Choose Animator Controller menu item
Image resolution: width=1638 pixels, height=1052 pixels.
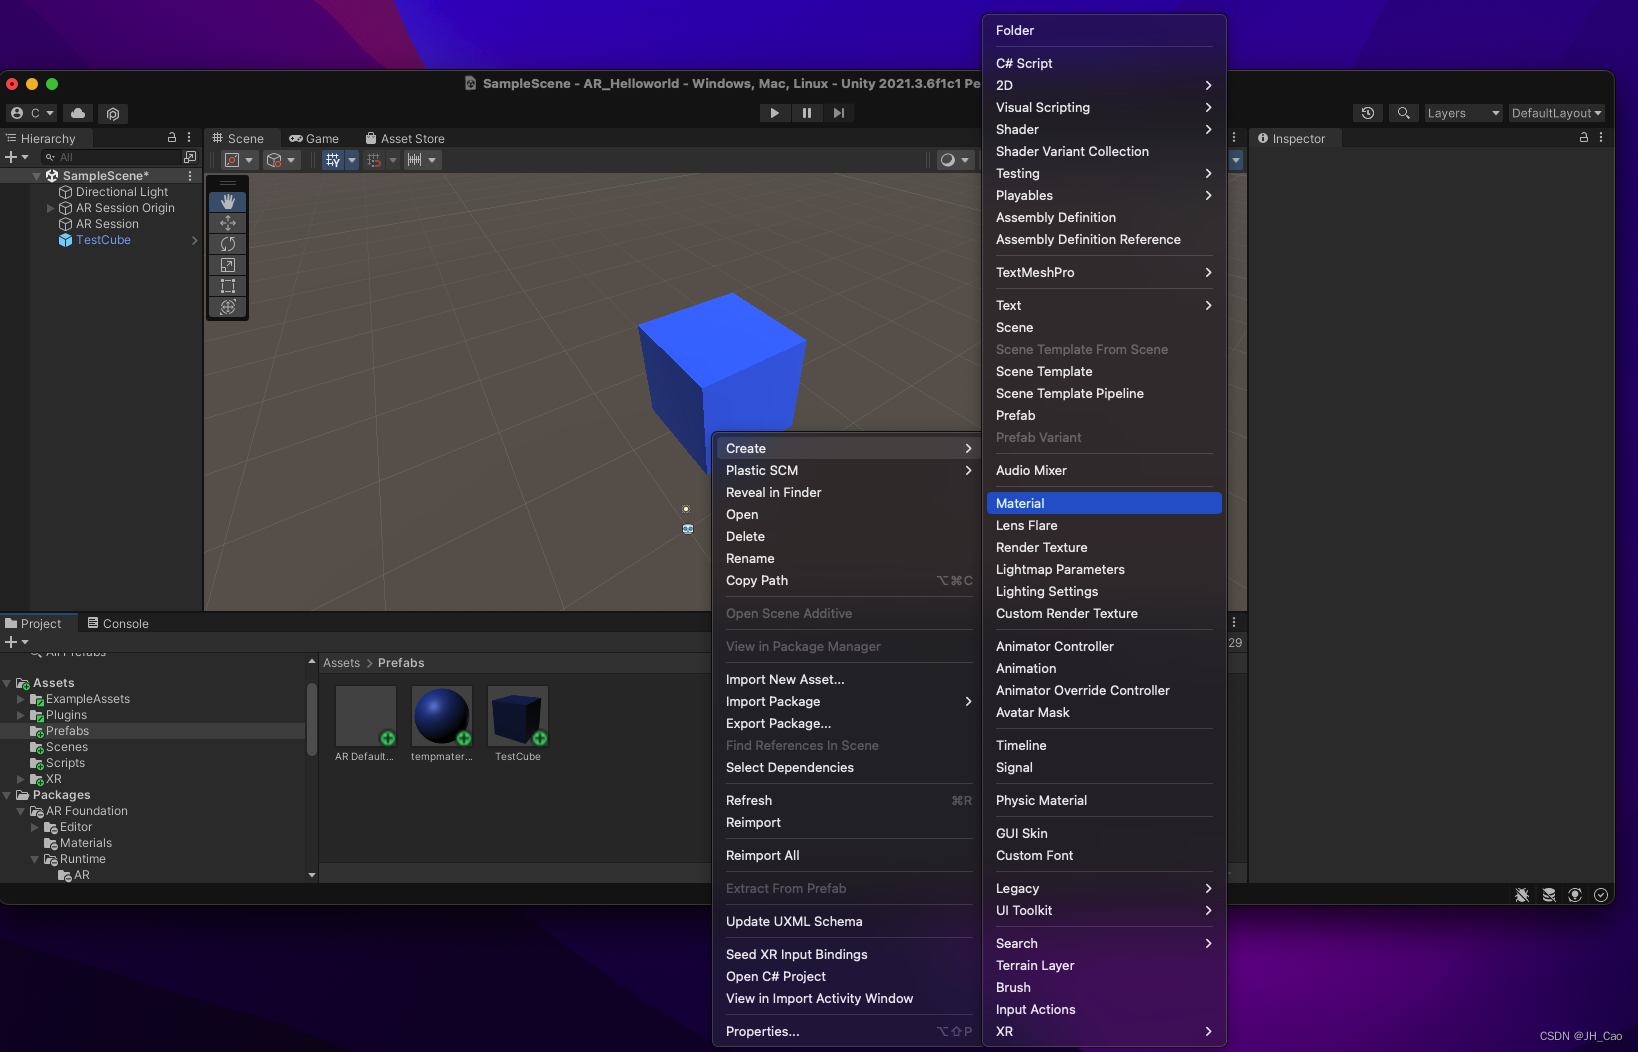[1104, 646]
